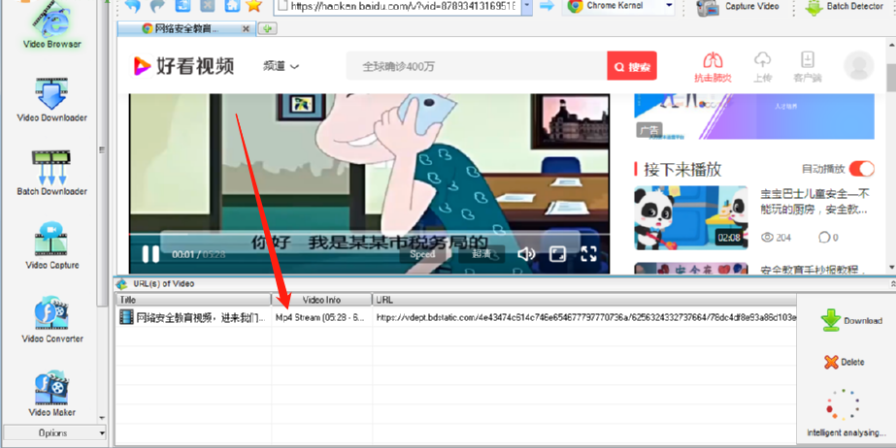This screenshot has width=896, height=448.
Task: Go forward with the forward arrow
Action: pyautogui.click(x=157, y=6)
